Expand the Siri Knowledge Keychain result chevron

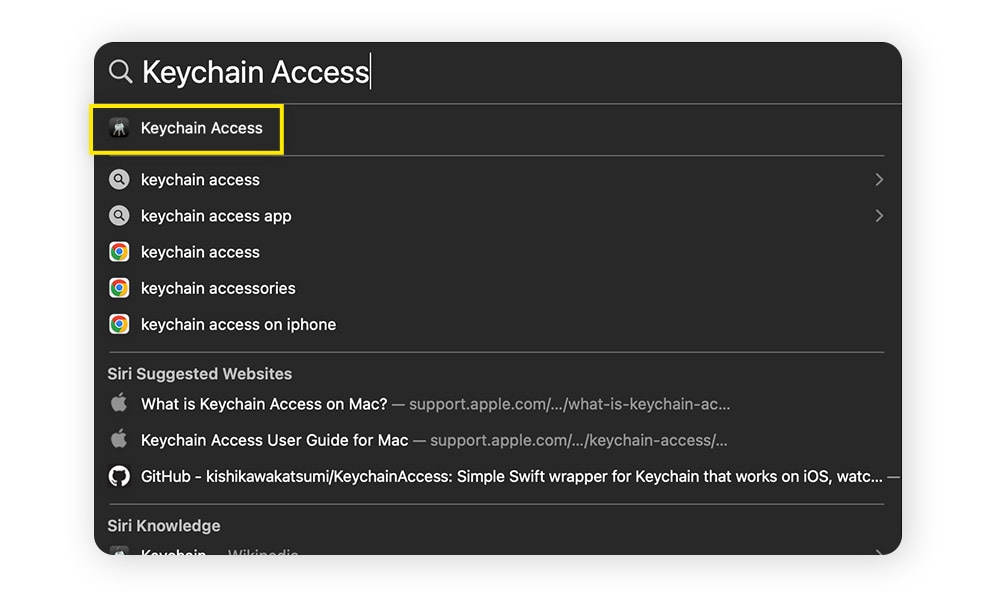[879, 552]
